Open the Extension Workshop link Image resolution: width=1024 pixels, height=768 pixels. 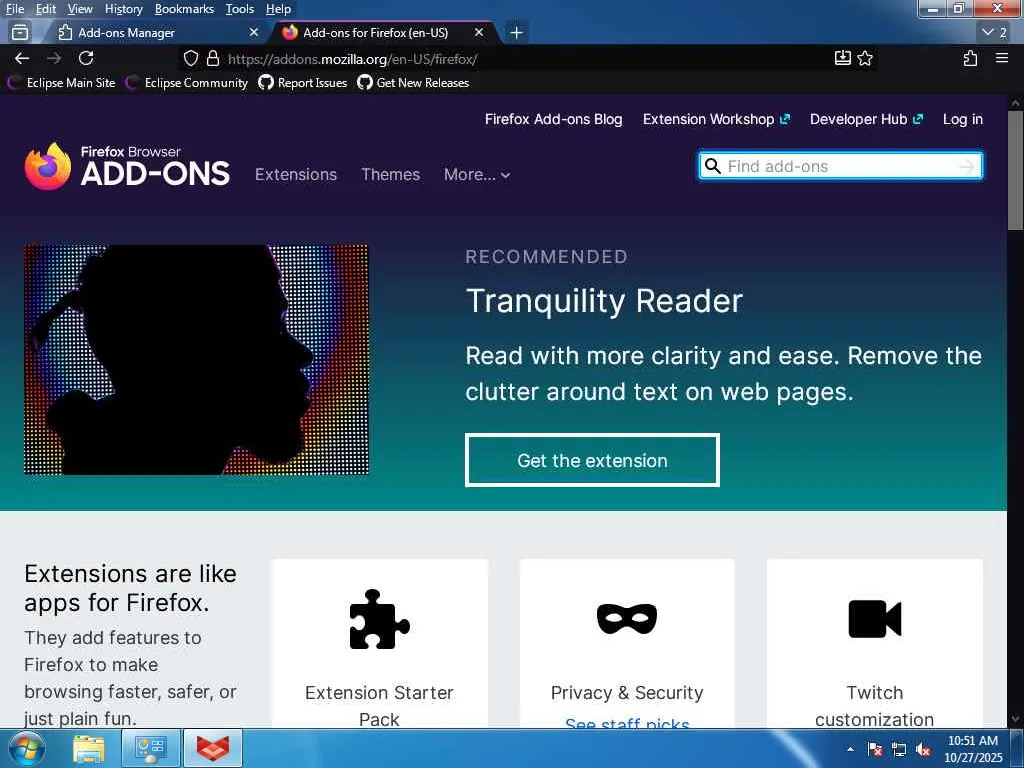[x=716, y=120]
